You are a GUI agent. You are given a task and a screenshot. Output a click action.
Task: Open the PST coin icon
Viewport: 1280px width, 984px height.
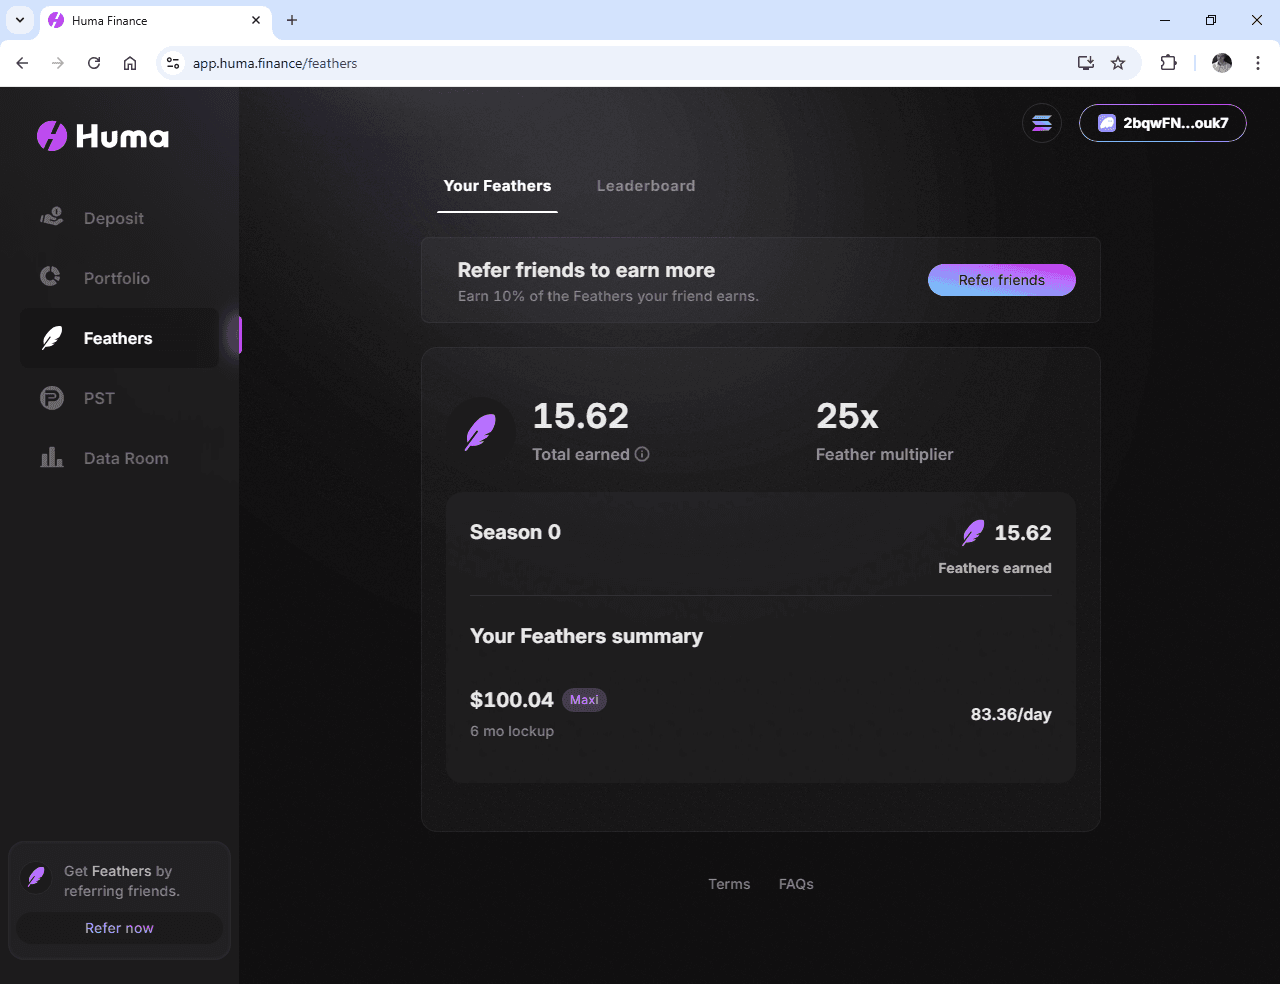(52, 398)
